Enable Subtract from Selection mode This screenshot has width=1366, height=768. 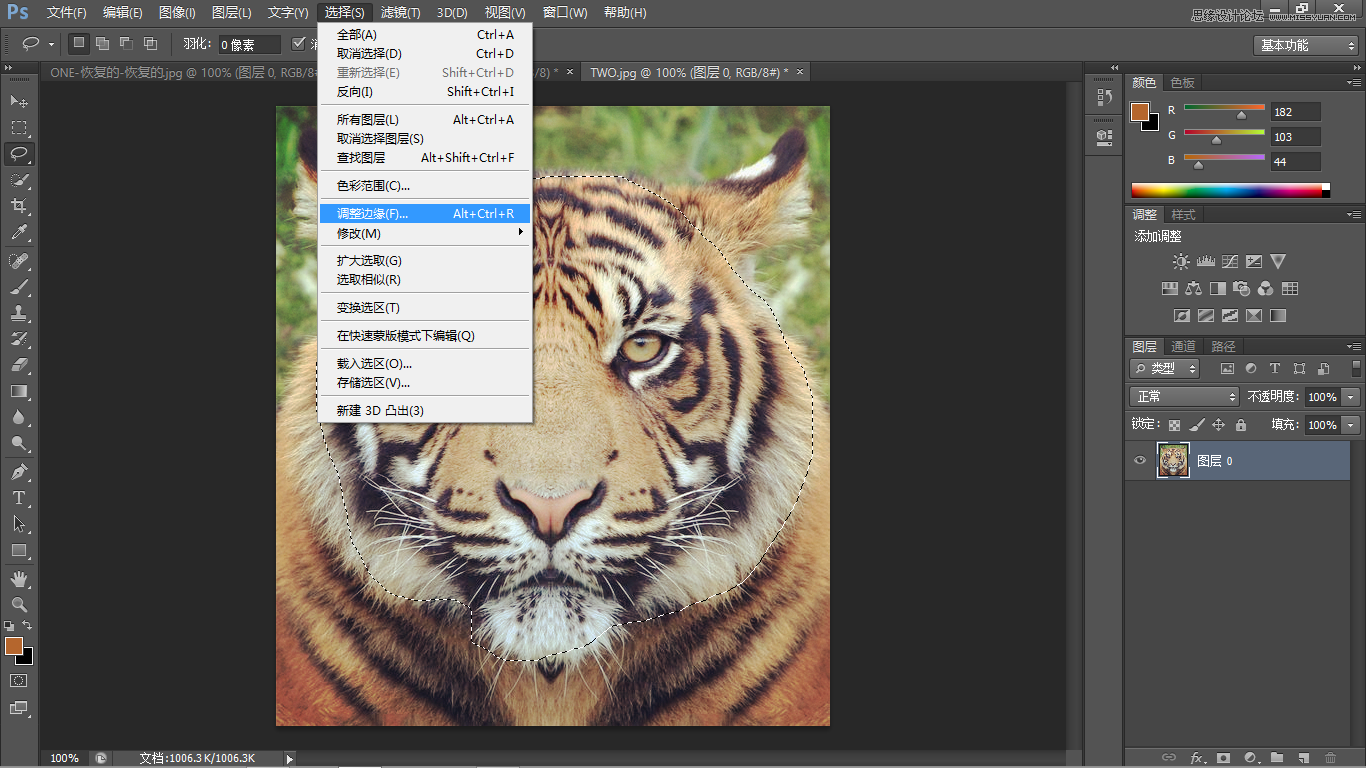tap(126, 44)
